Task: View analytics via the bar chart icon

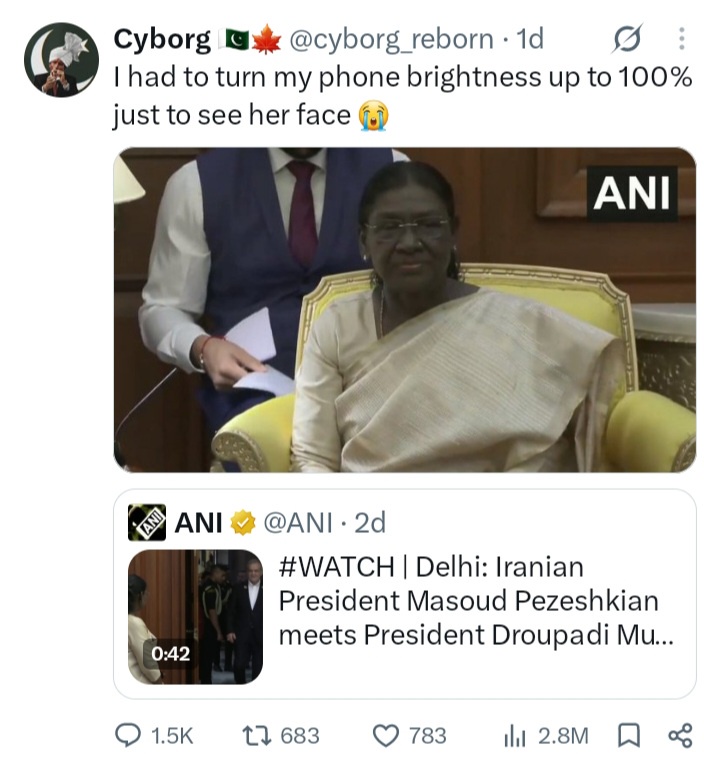Action: click(x=514, y=736)
